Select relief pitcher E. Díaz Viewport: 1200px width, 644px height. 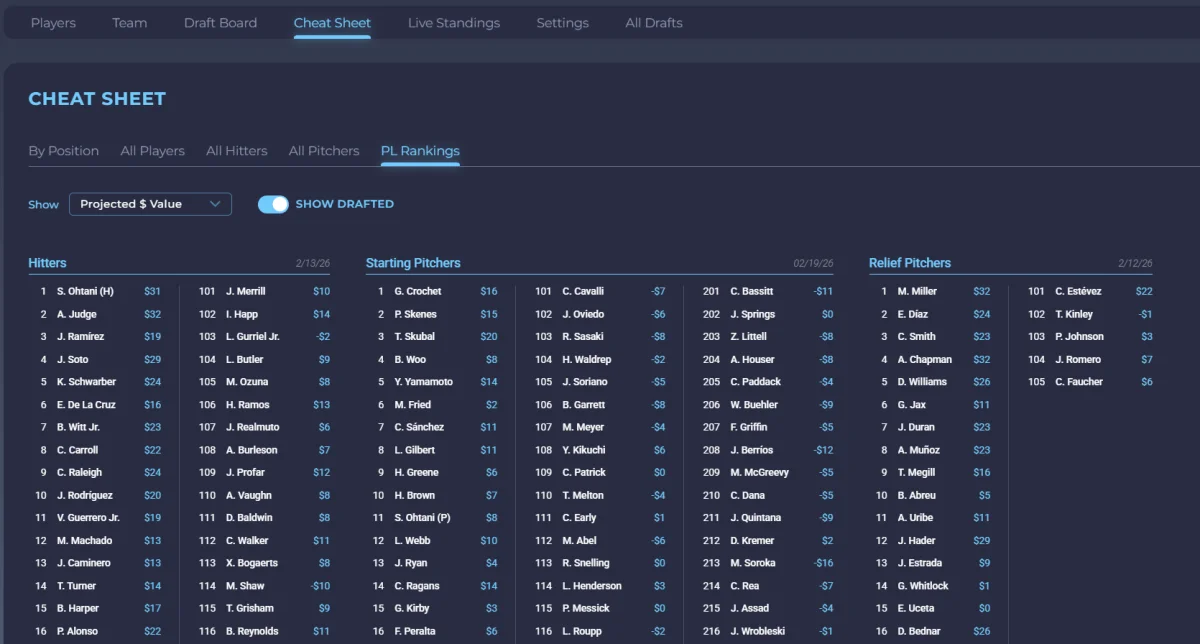[x=913, y=314]
